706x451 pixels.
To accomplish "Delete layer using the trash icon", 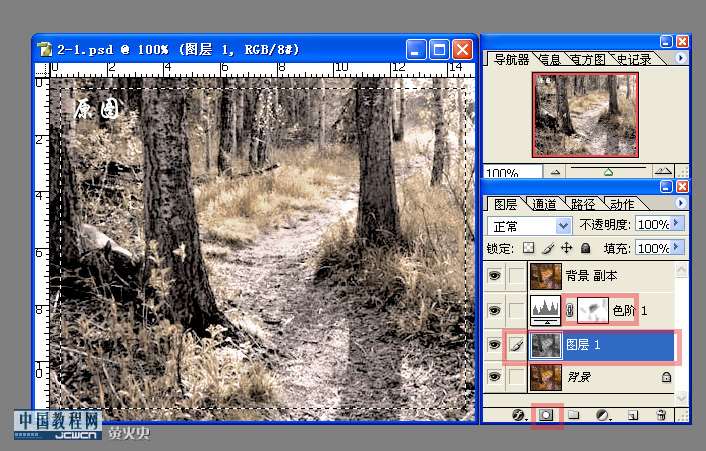I will click(x=661, y=415).
